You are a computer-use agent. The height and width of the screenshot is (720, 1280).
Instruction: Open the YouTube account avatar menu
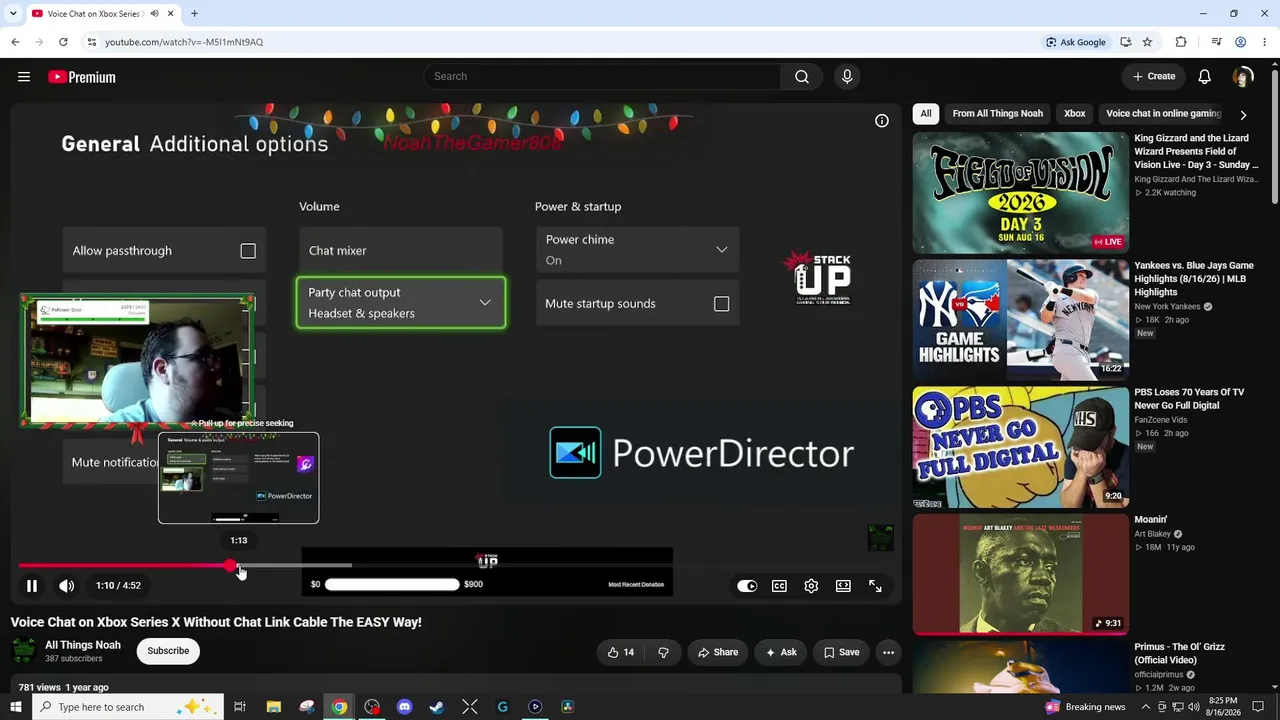pyautogui.click(x=1243, y=77)
